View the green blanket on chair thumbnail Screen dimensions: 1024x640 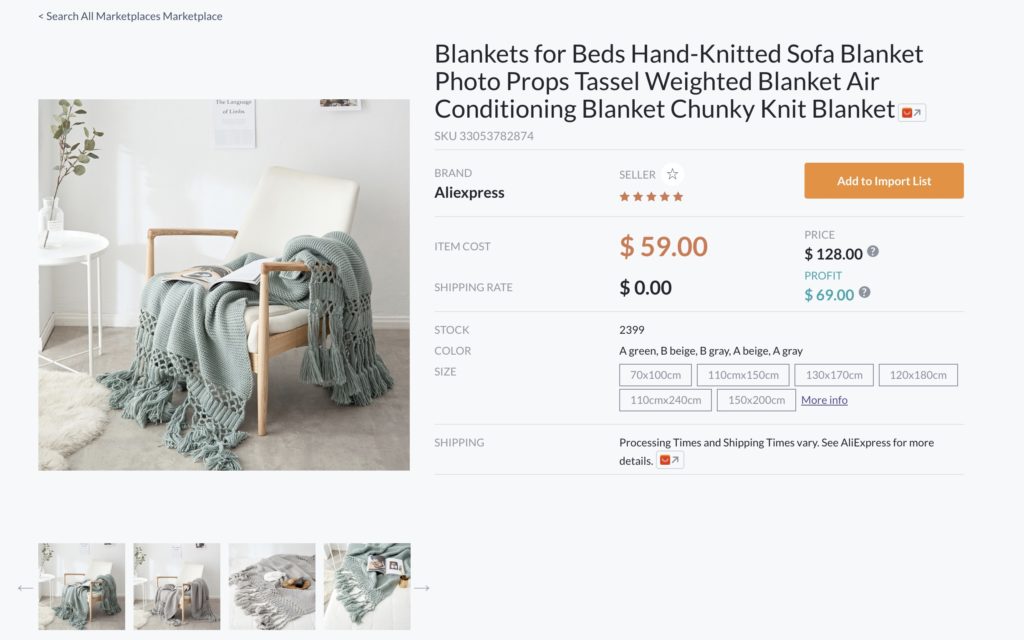point(82,586)
